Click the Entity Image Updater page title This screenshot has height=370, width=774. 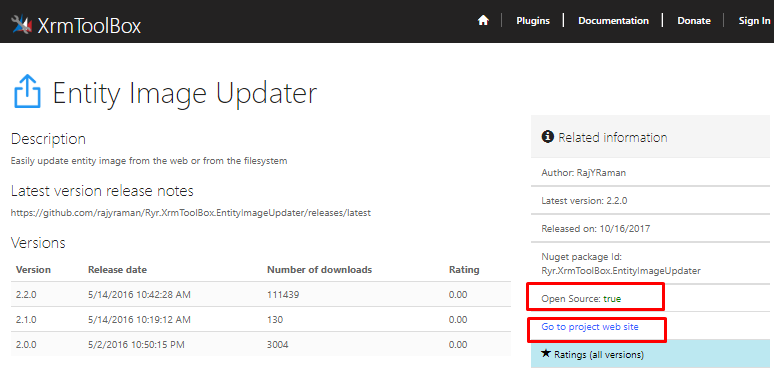185,93
